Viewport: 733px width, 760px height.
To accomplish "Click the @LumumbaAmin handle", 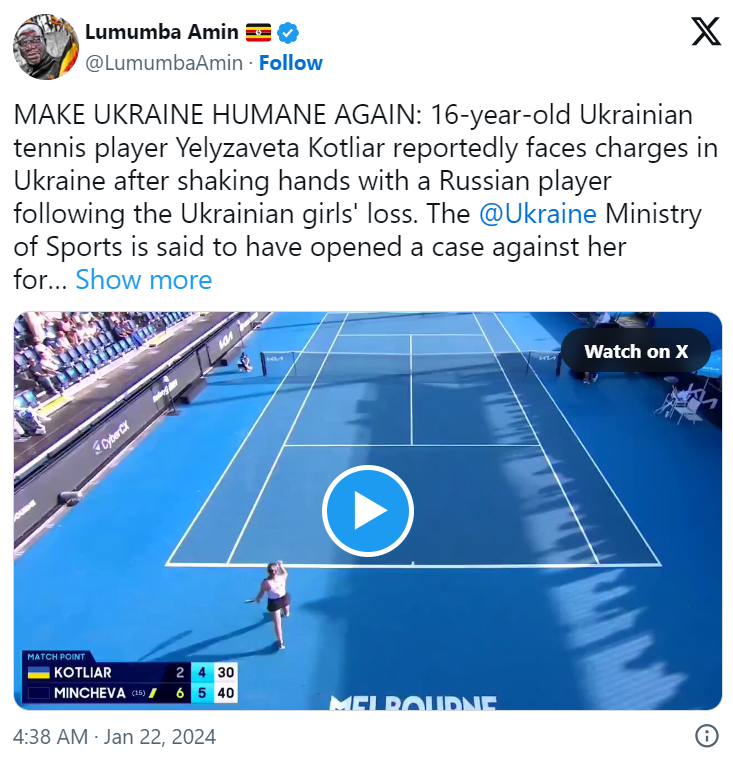I will point(164,63).
